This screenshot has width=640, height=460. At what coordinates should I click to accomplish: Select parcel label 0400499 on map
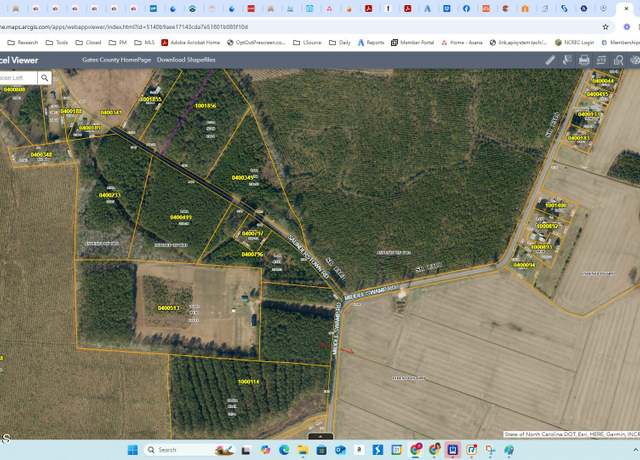(x=181, y=218)
